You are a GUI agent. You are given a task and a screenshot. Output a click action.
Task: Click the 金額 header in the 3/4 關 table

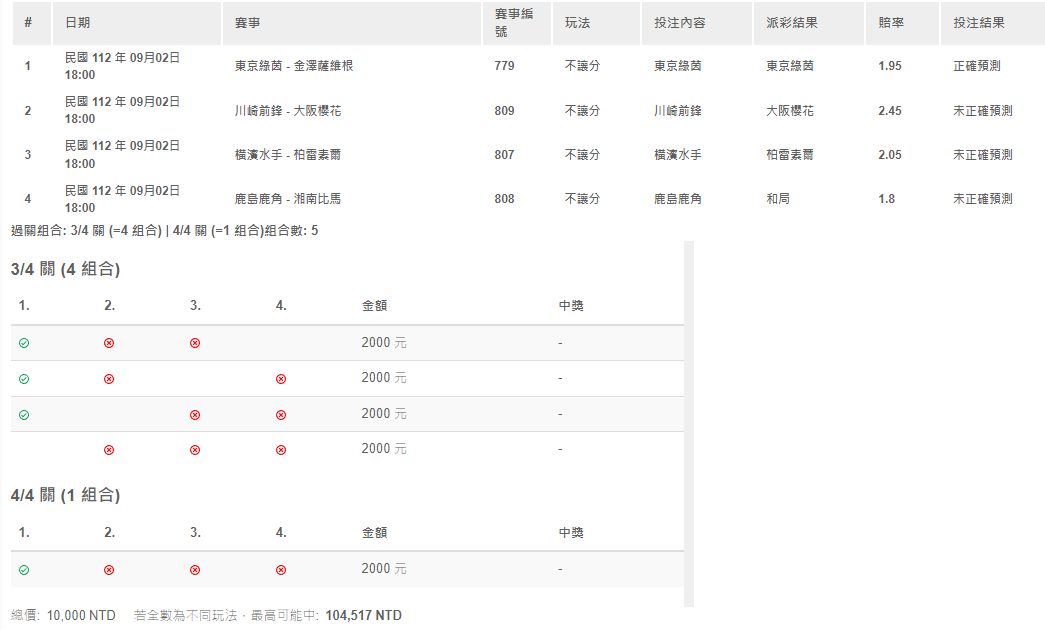(x=375, y=306)
